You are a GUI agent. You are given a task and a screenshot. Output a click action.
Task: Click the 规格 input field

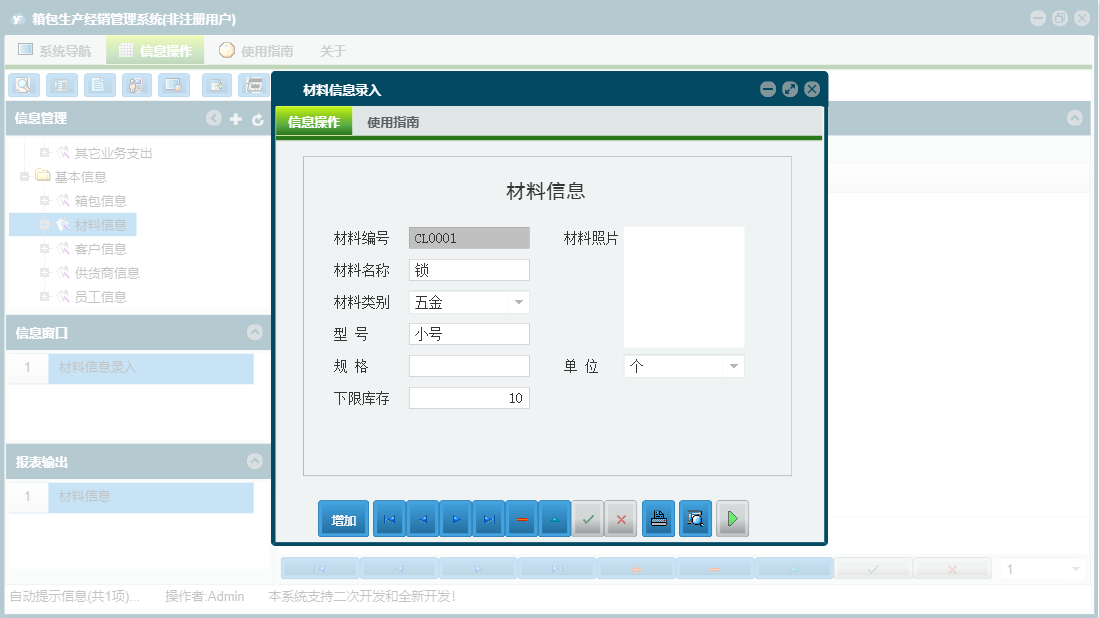tap(468, 365)
